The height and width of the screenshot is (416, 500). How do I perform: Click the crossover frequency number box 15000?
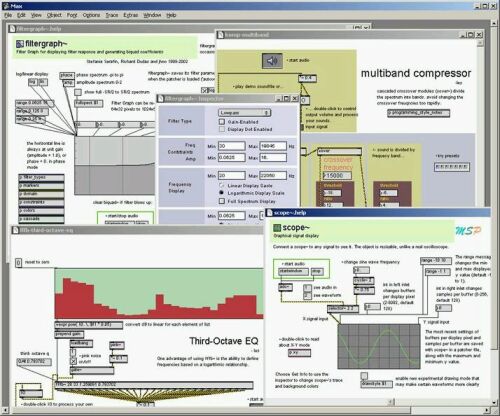pyautogui.click(x=337, y=175)
